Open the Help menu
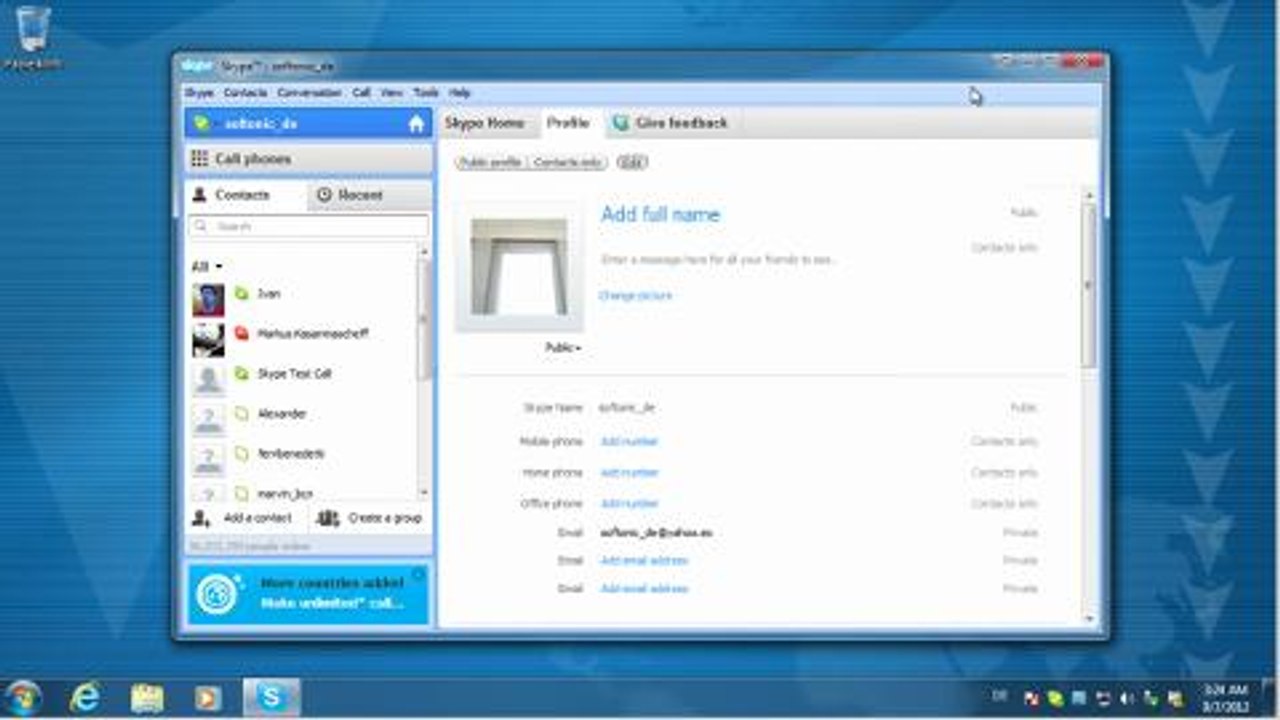1280x720 pixels. click(460, 93)
